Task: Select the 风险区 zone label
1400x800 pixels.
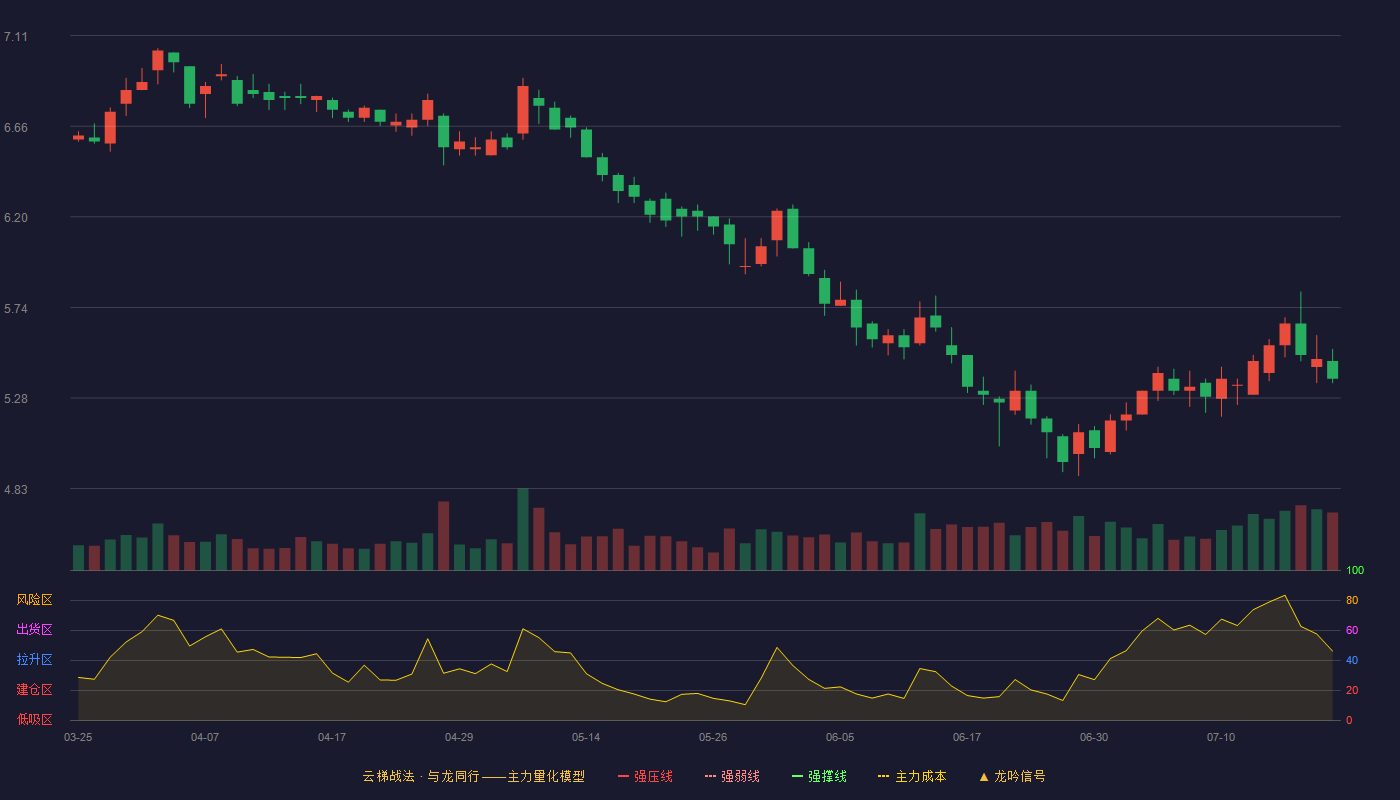Action: click(x=34, y=600)
